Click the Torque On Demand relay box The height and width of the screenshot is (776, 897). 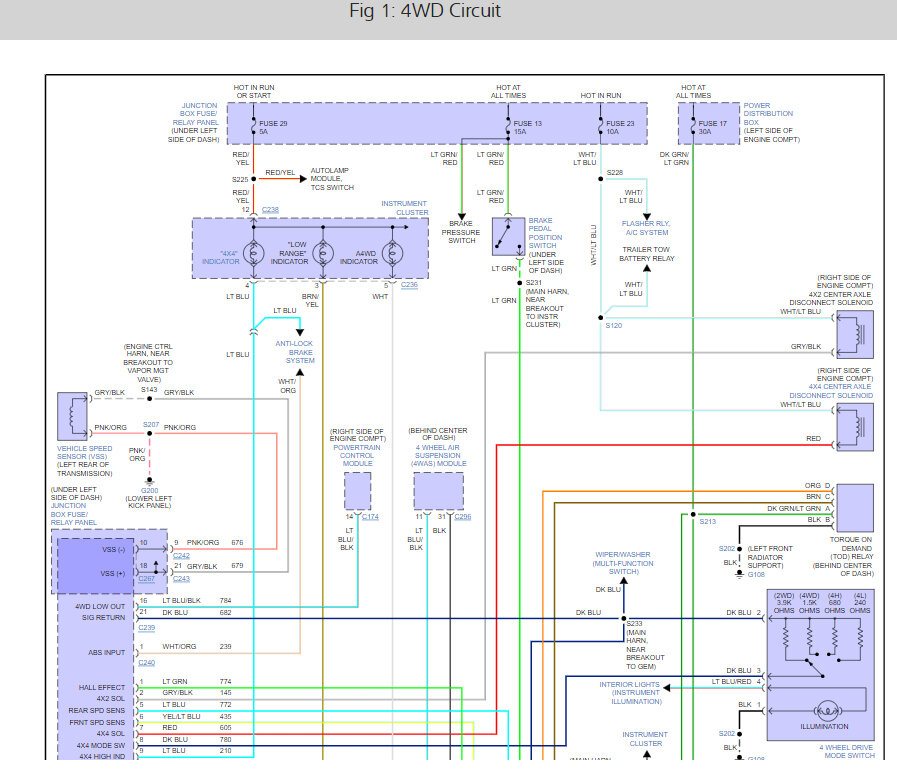[855, 508]
